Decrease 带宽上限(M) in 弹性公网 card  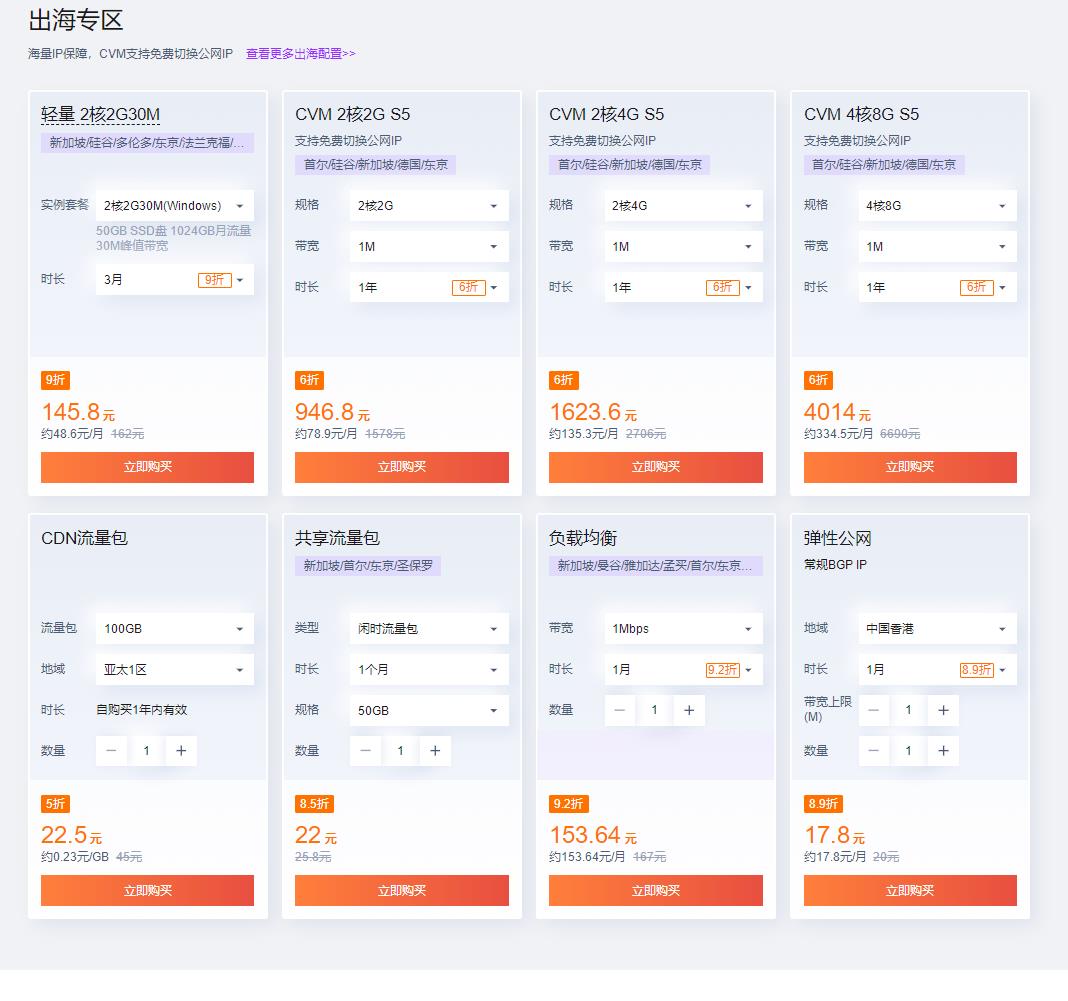(x=874, y=710)
